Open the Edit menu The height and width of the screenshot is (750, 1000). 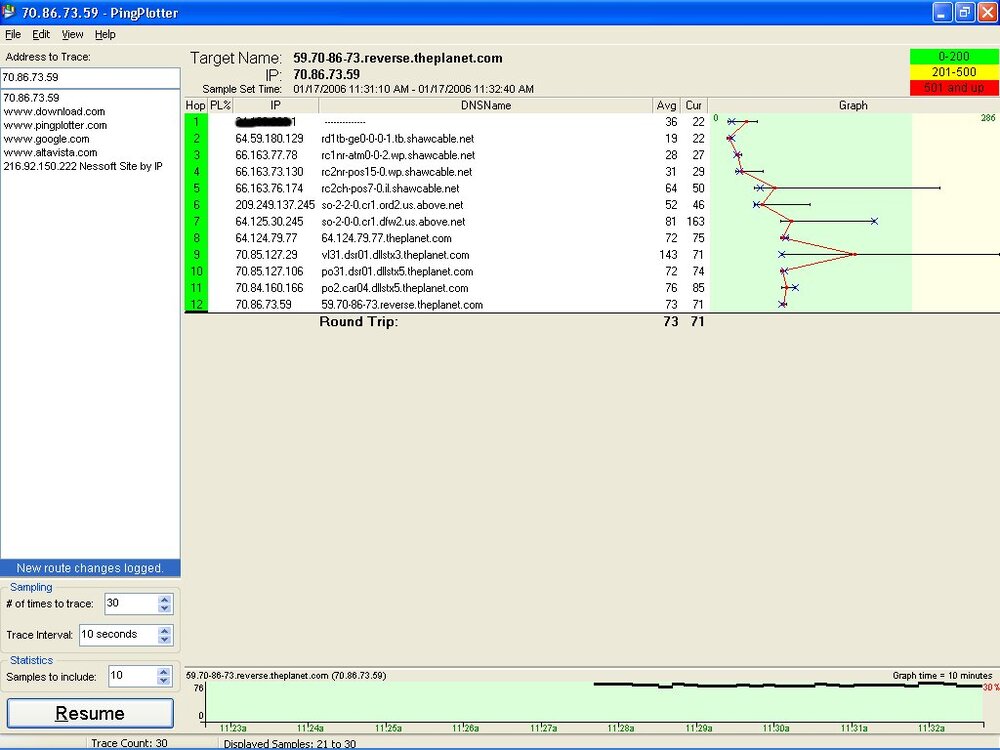click(x=41, y=34)
